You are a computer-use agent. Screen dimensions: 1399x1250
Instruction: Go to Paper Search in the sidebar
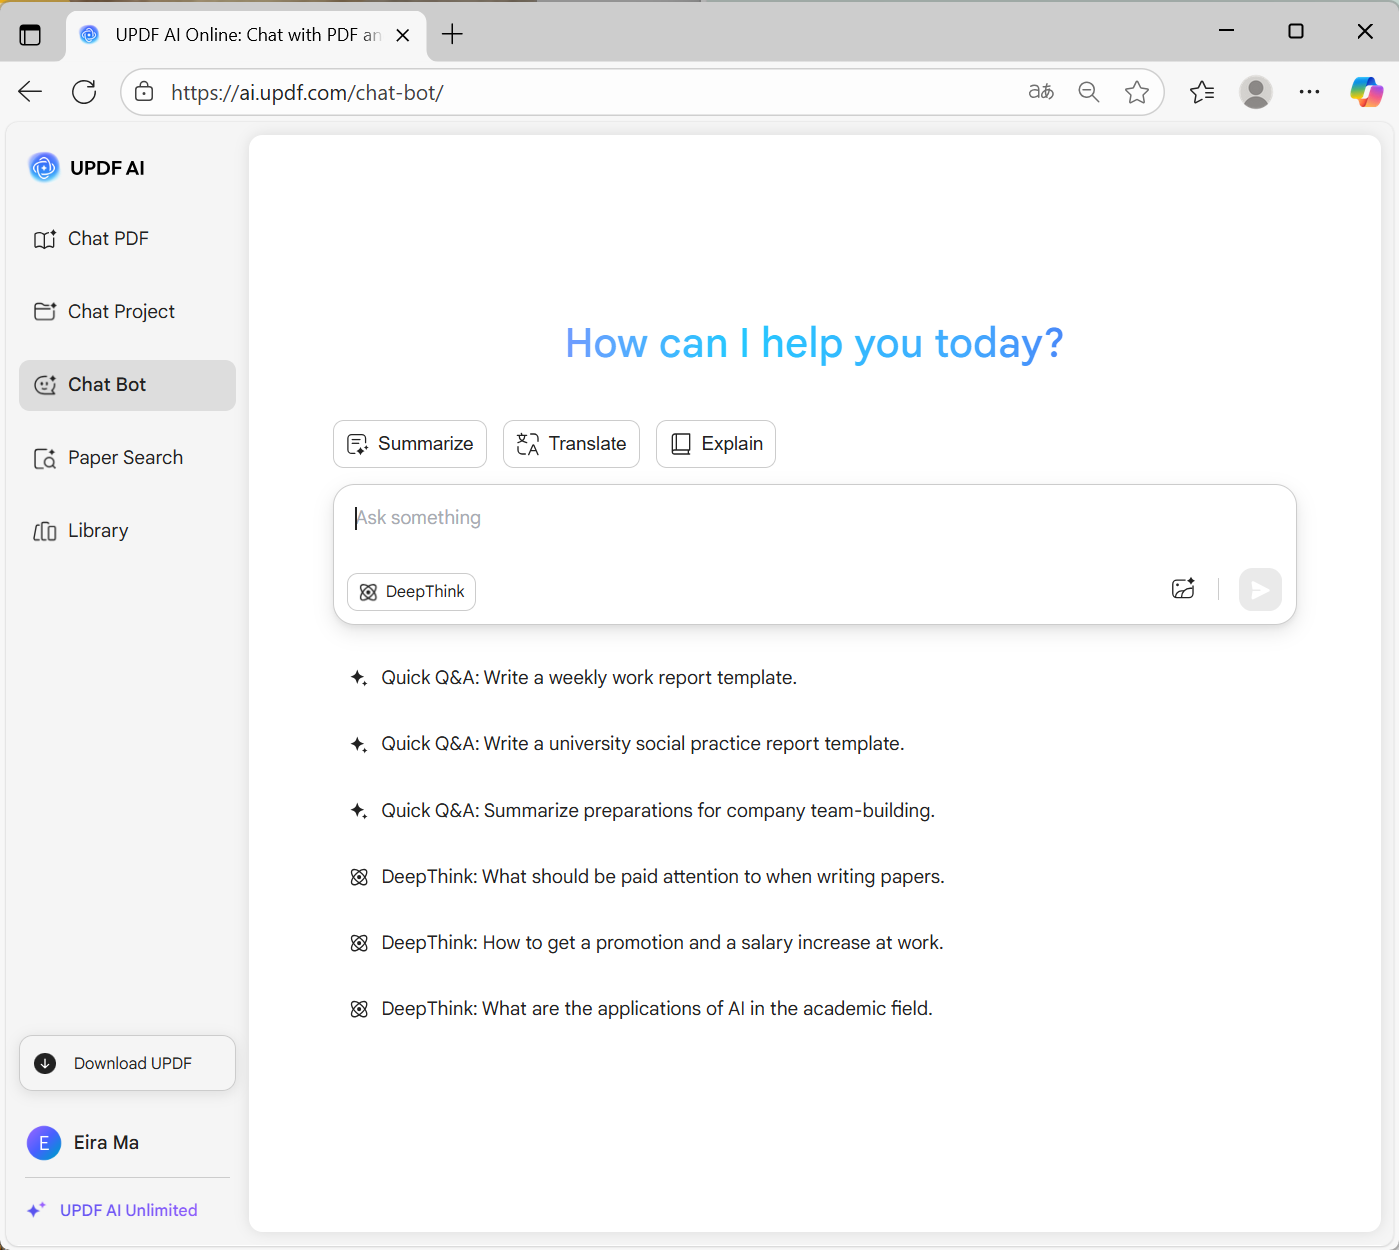(127, 458)
